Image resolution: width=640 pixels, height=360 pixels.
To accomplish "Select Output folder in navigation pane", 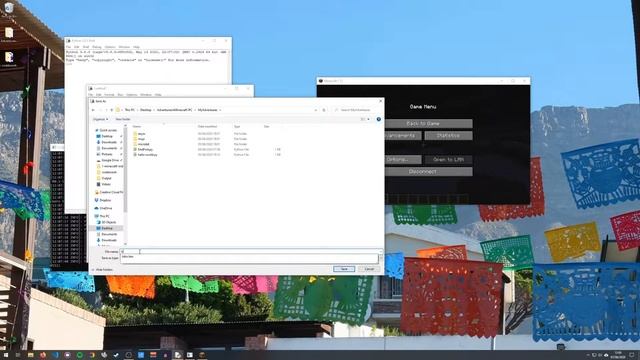I will (106, 178).
